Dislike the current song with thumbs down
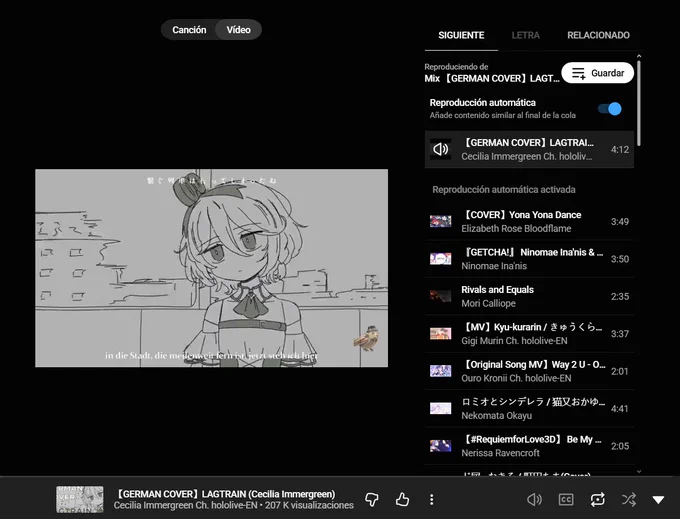The width and height of the screenshot is (680, 519). coord(372,499)
